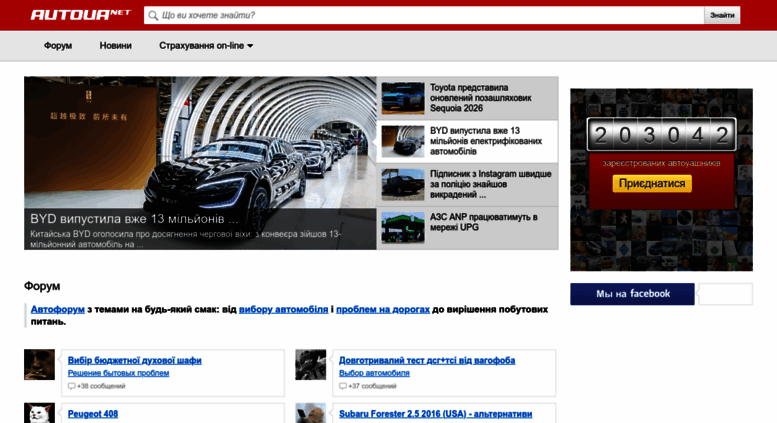Open 'Підписник з Instagram швидше за поліцію' article
The height and width of the screenshot is (423, 777).
(x=491, y=184)
